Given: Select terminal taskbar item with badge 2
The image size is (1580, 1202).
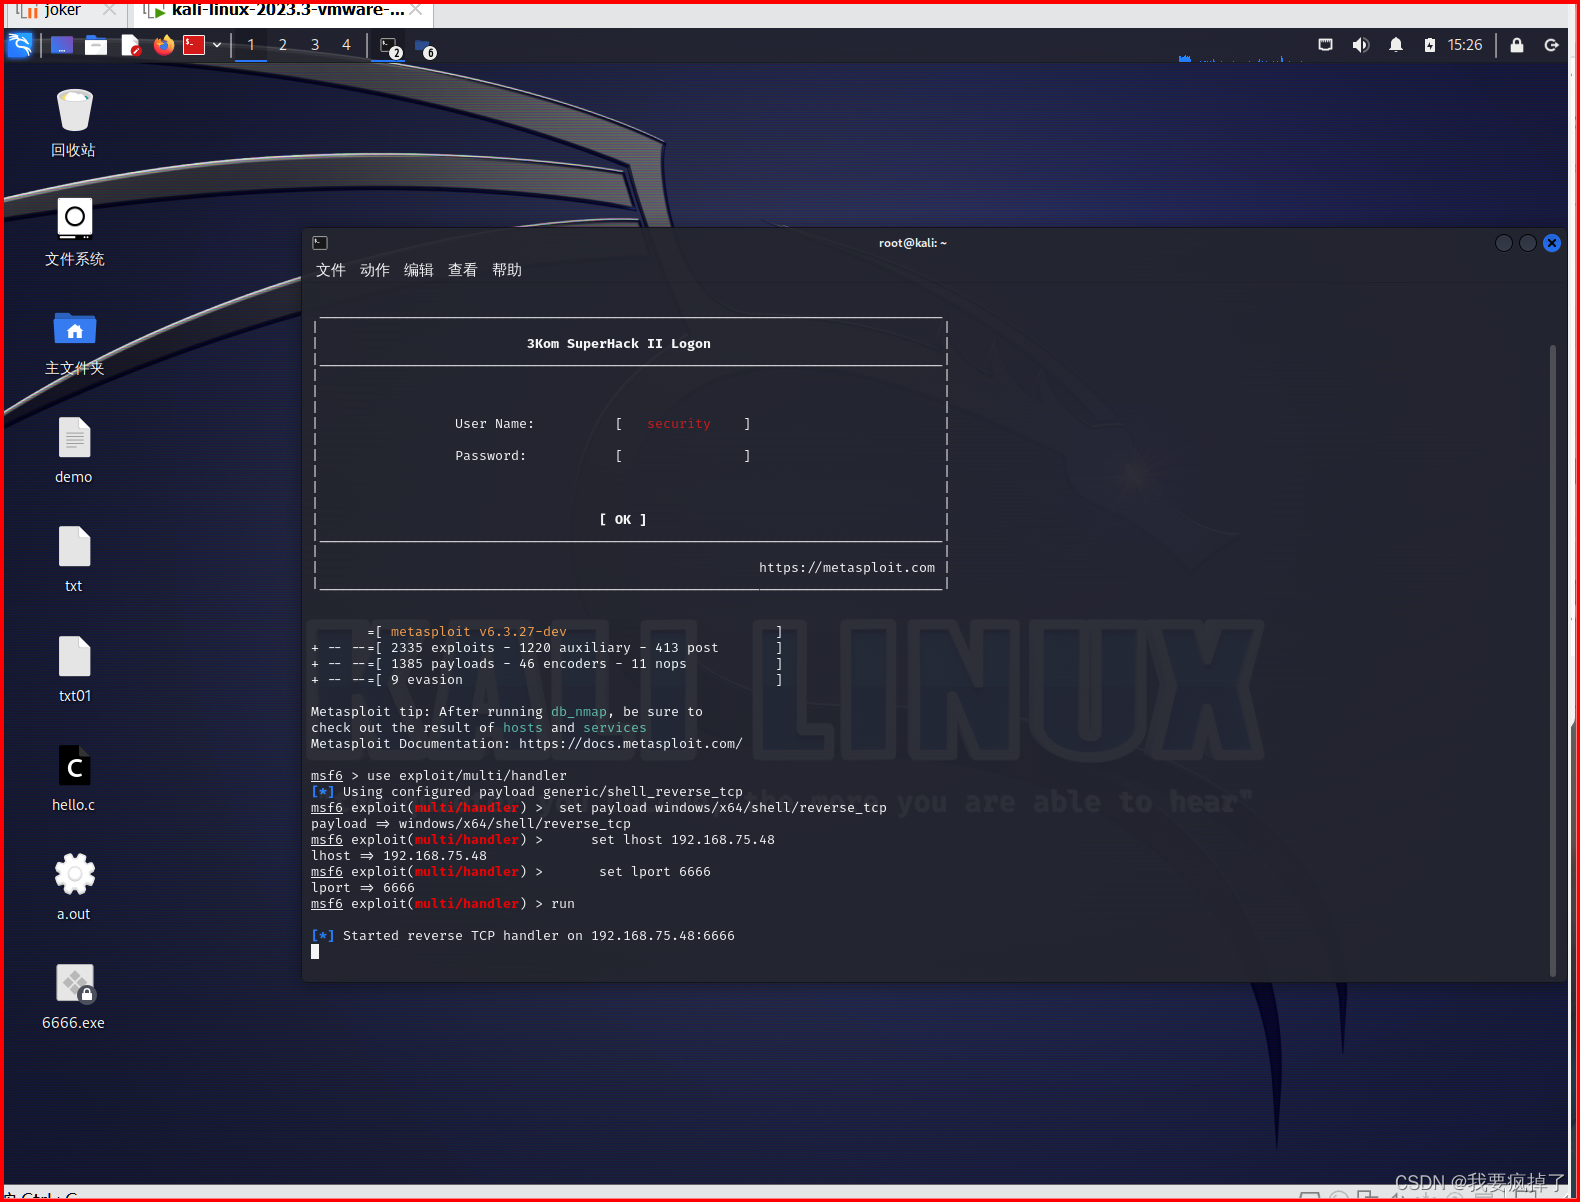Looking at the screenshot, I should [390, 46].
